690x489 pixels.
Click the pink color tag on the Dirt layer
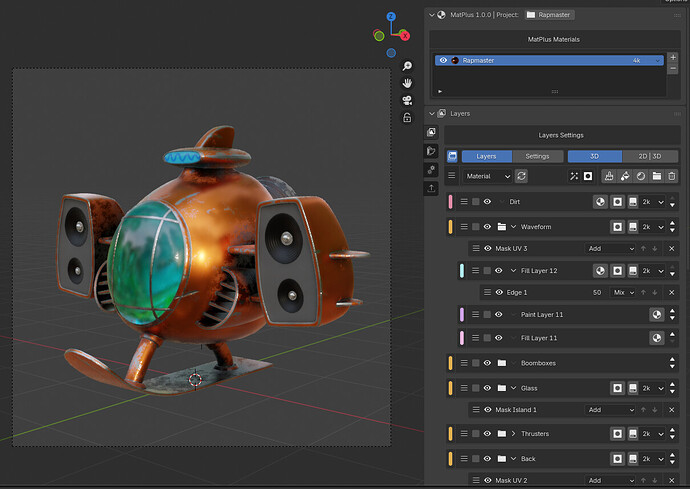coord(450,202)
